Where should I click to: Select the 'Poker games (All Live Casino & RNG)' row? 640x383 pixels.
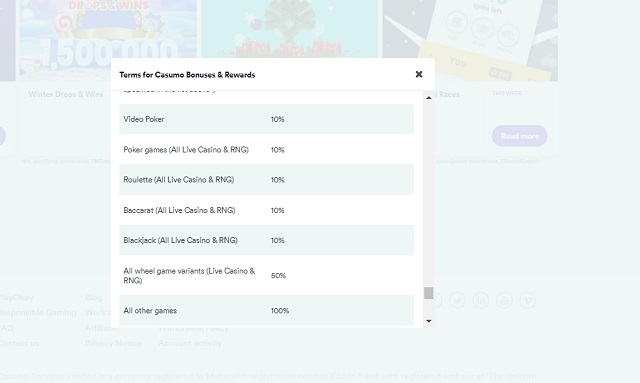click(267, 150)
